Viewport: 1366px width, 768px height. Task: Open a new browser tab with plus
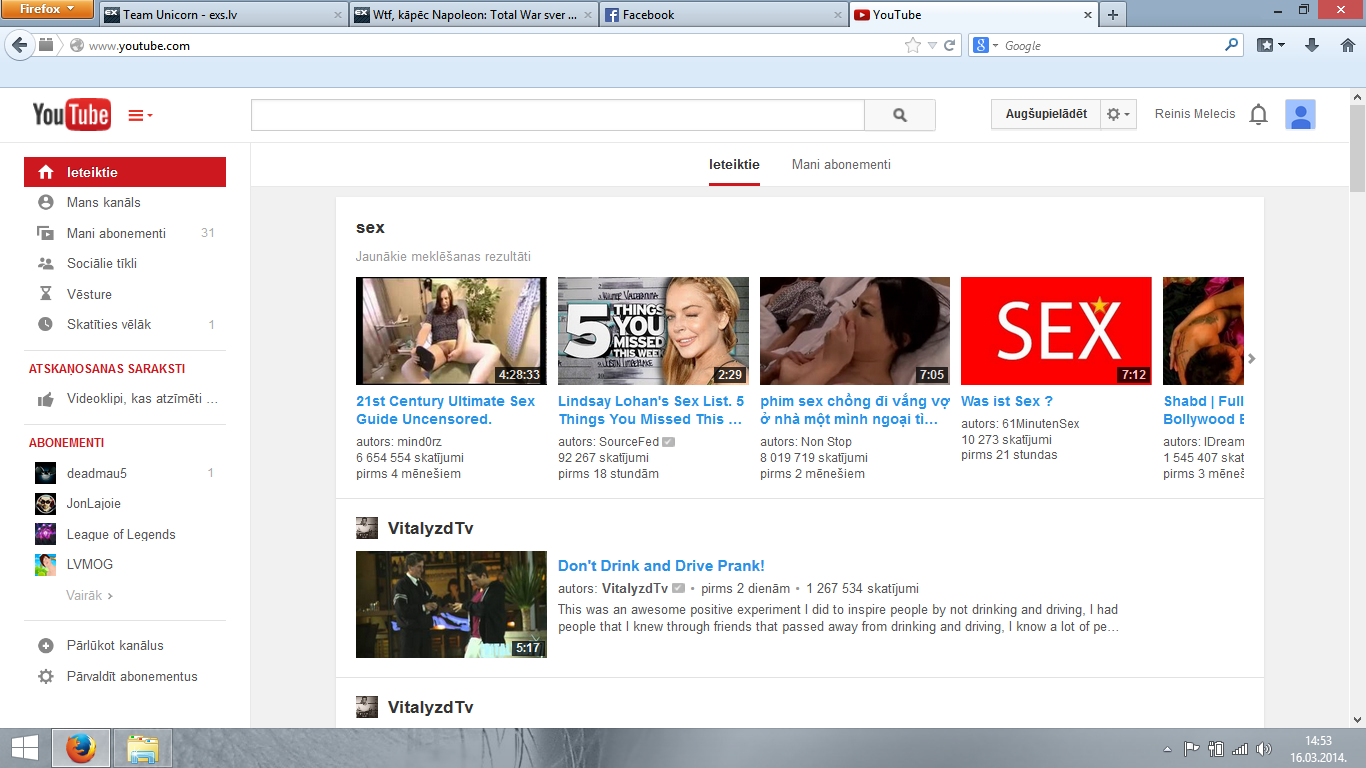pos(1112,15)
